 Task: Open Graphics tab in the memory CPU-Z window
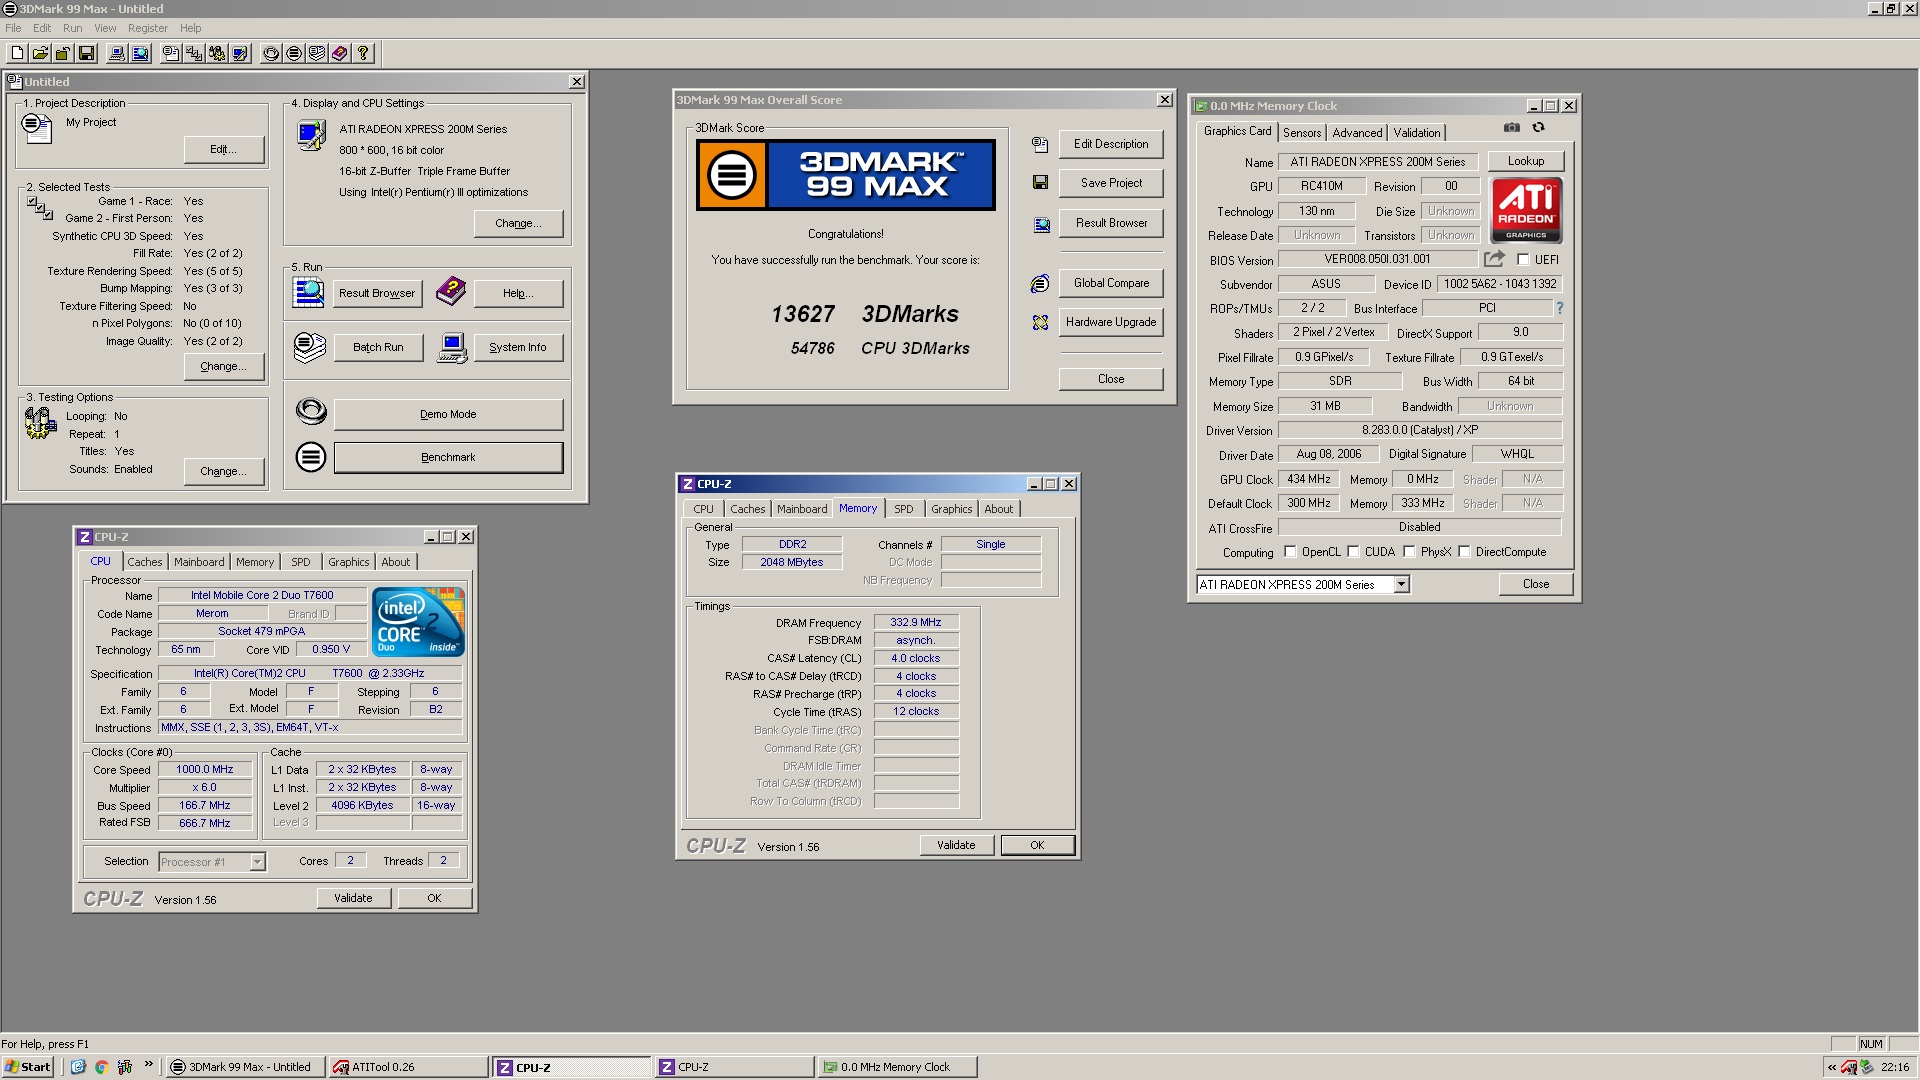(951, 509)
